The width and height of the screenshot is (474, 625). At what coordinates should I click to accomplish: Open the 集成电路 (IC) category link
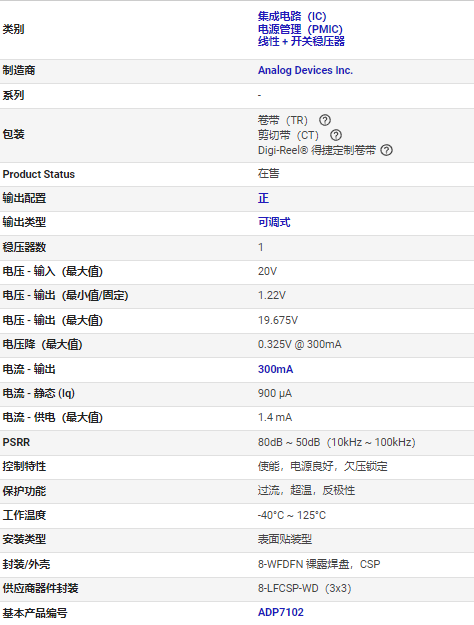[x=292, y=16]
